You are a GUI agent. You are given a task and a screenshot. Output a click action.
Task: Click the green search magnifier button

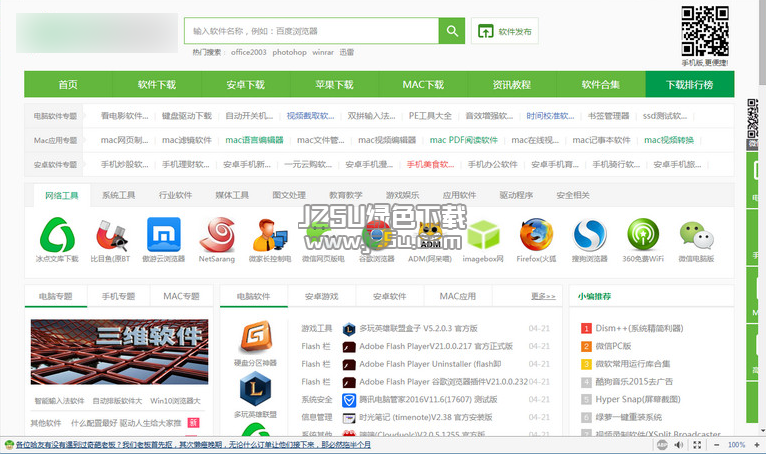pyautogui.click(x=451, y=31)
